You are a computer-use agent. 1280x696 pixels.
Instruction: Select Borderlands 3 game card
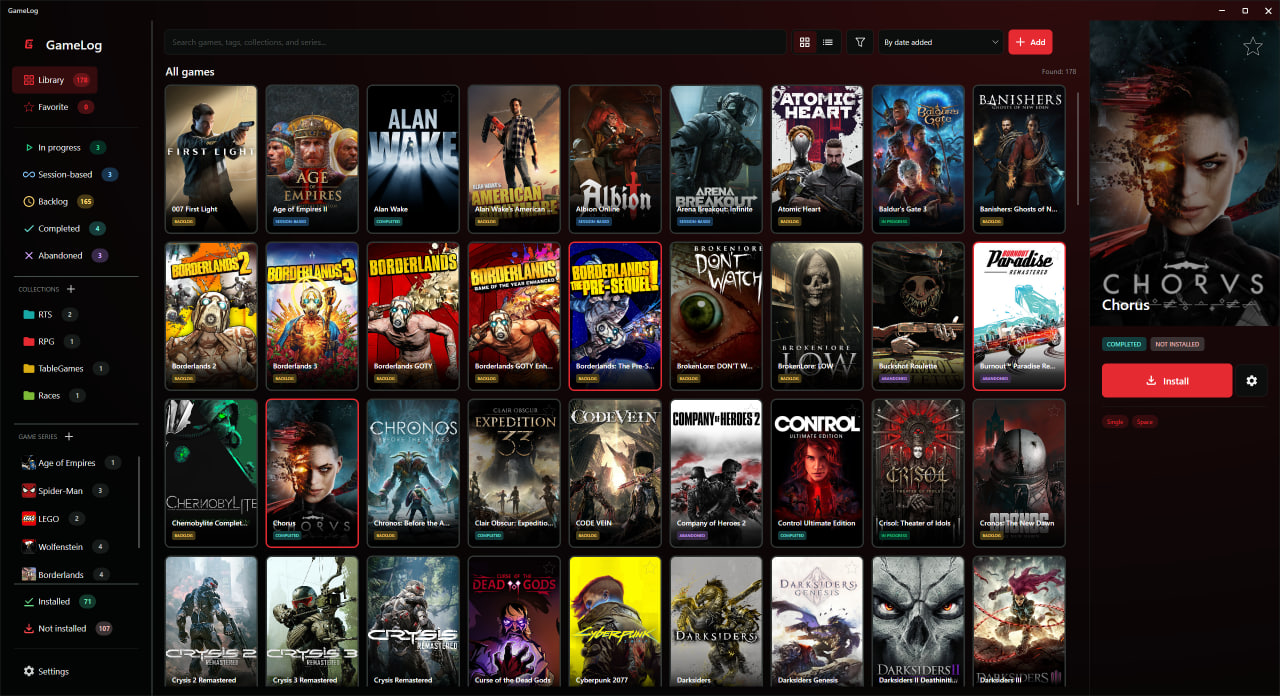click(312, 316)
